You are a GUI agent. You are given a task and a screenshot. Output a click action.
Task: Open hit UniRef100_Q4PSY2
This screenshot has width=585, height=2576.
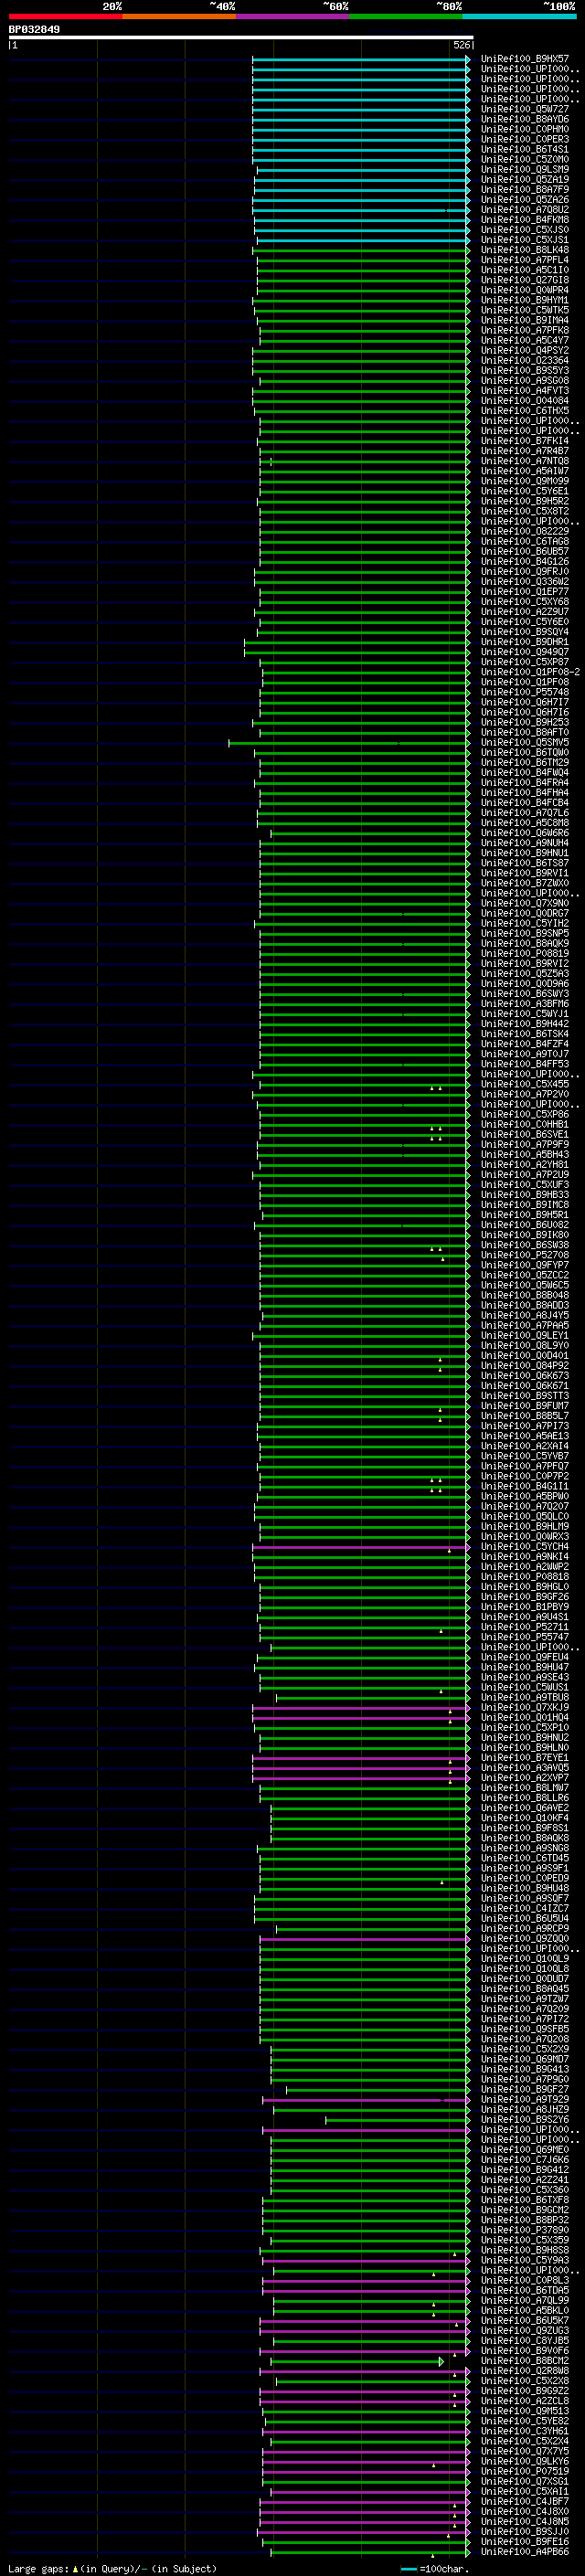point(524,350)
